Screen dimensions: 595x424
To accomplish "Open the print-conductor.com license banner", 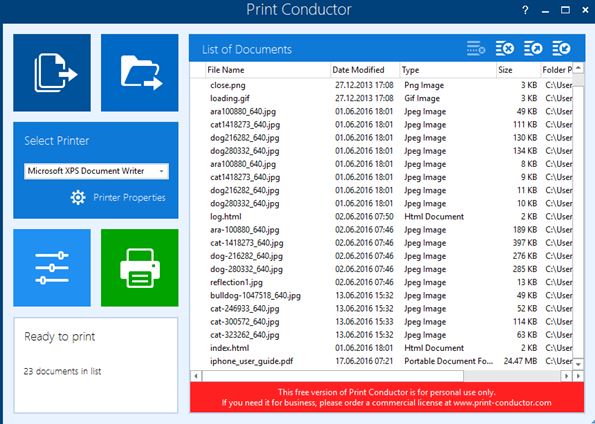I will 387,397.
